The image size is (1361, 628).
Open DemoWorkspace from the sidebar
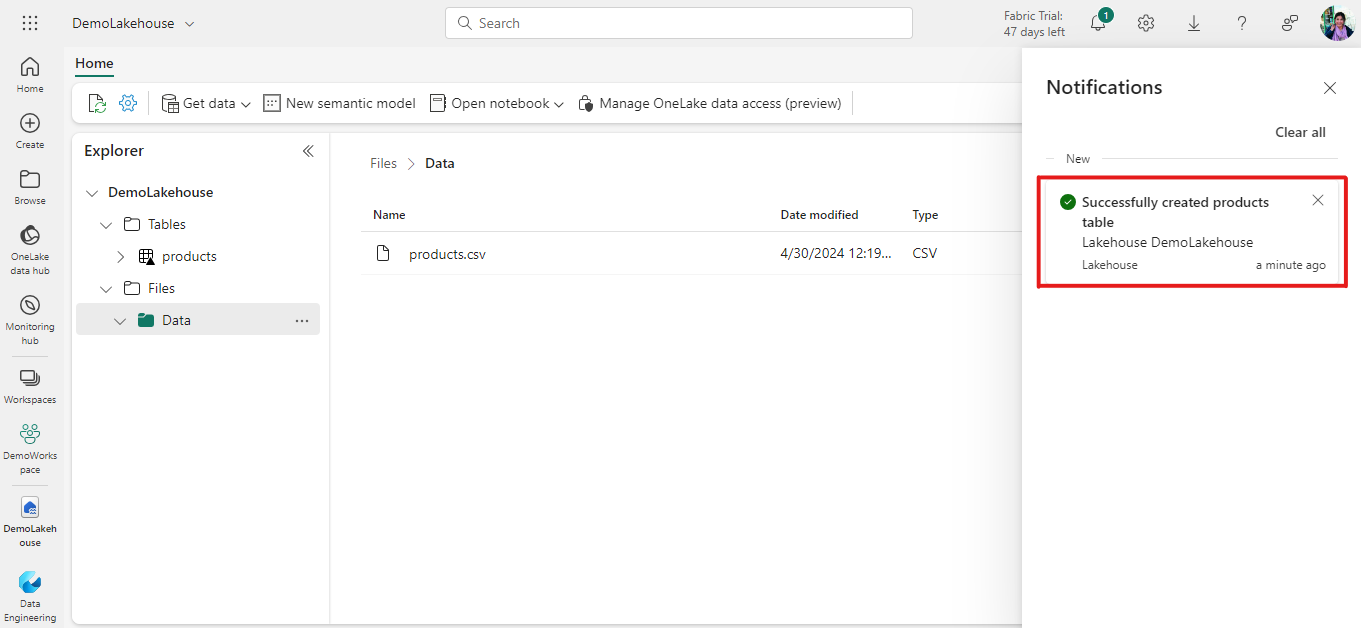coord(30,448)
